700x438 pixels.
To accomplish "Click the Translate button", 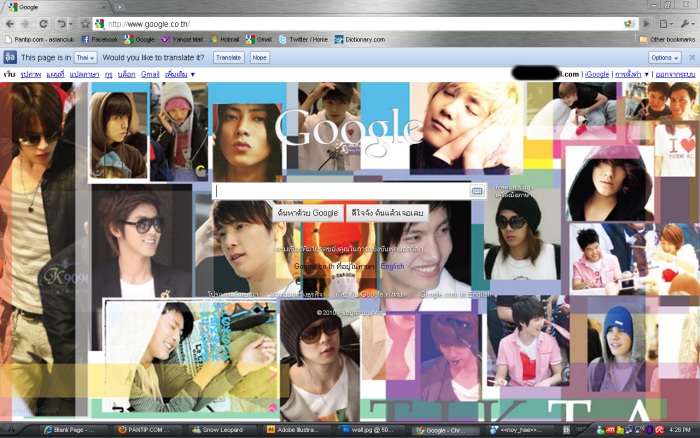I will coord(229,58).
